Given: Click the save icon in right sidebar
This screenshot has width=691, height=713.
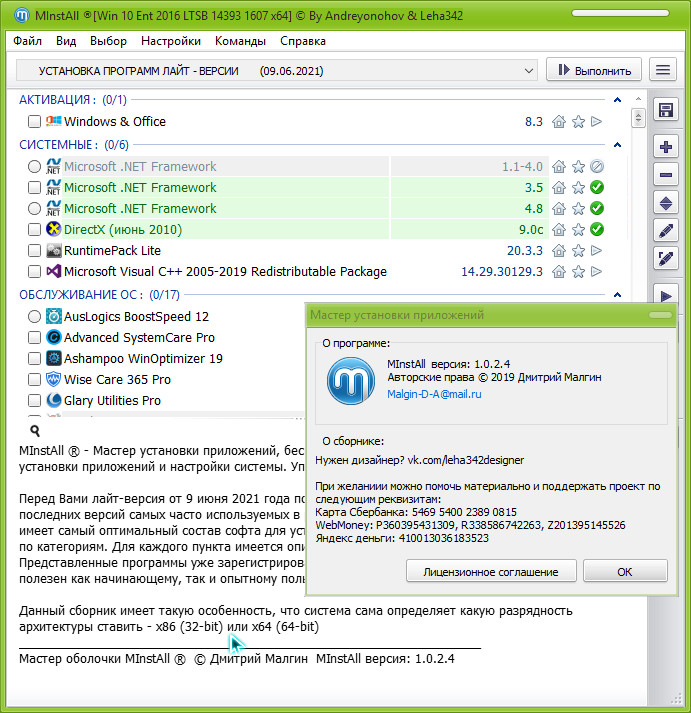Looking at the screenshot, I should [x=666, y=111].
